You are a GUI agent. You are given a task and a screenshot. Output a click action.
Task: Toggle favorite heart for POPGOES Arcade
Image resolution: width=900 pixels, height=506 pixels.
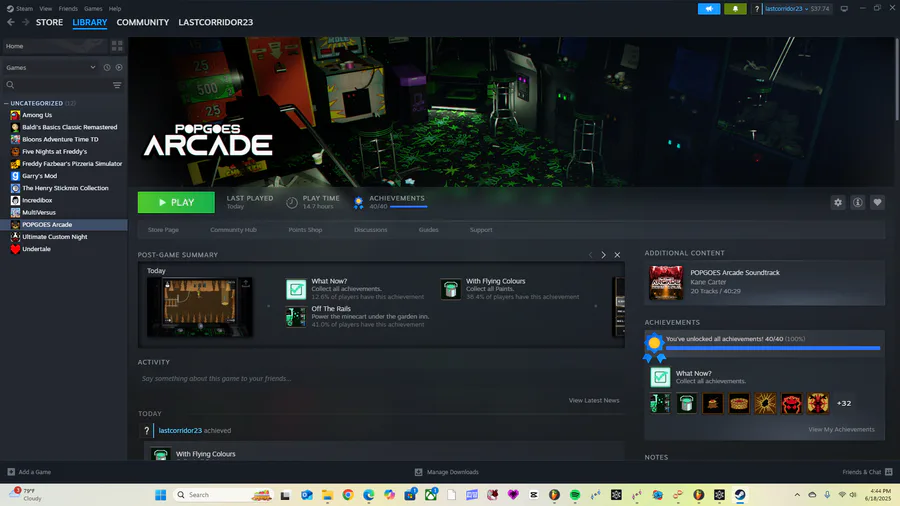tap(877, 202)
